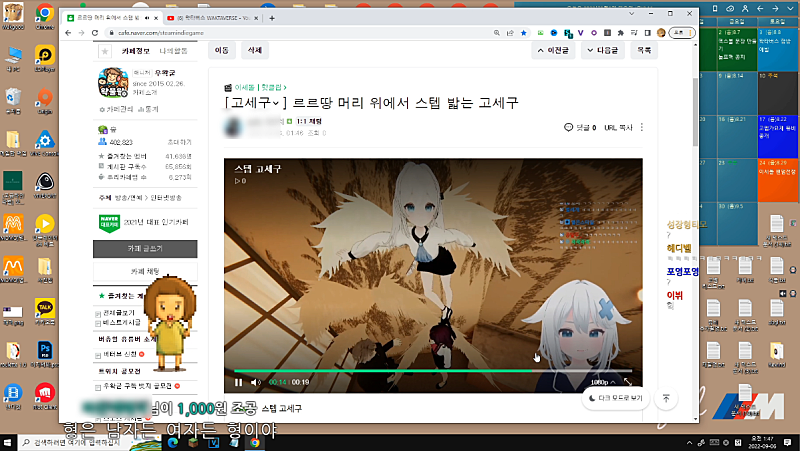Open the 이세돌 | 핫클립 board link
The width and height of the screenshot is (800, 451).
click(x=260, y=87)
